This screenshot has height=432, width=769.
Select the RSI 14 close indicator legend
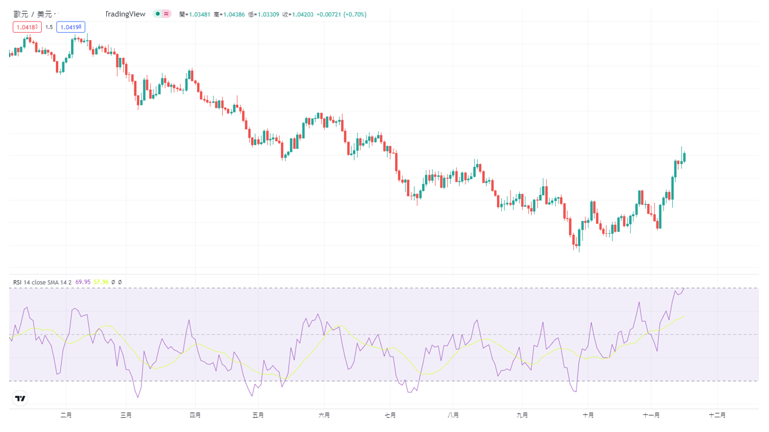(42, 282)
